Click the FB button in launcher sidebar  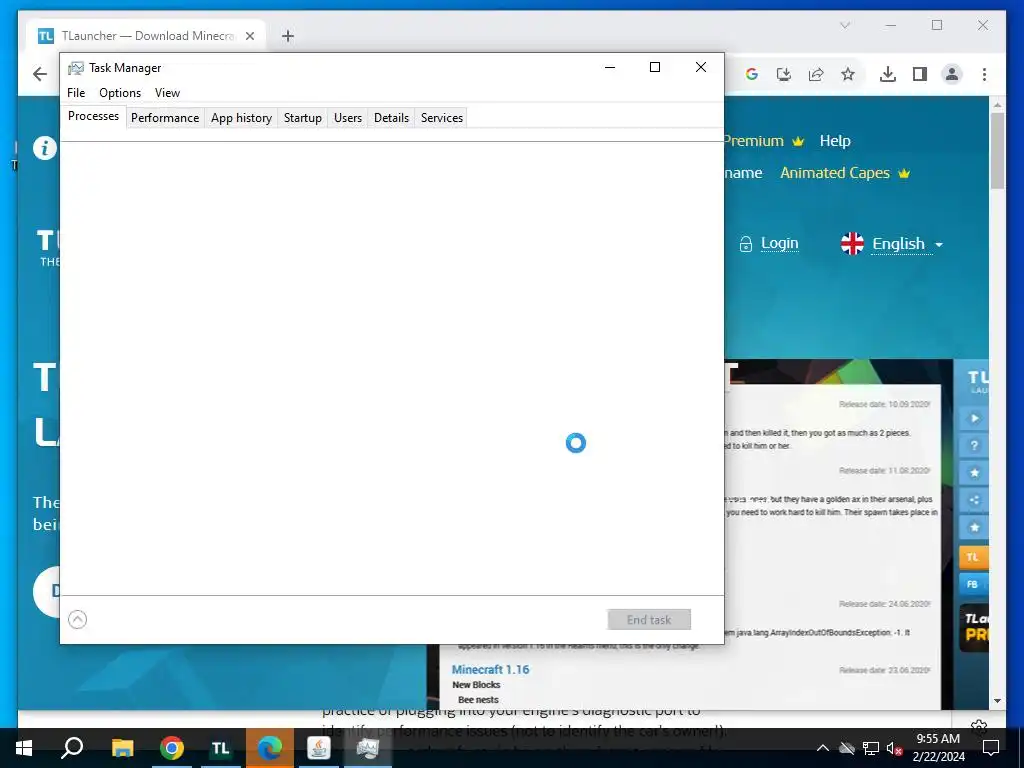(973, 584)
